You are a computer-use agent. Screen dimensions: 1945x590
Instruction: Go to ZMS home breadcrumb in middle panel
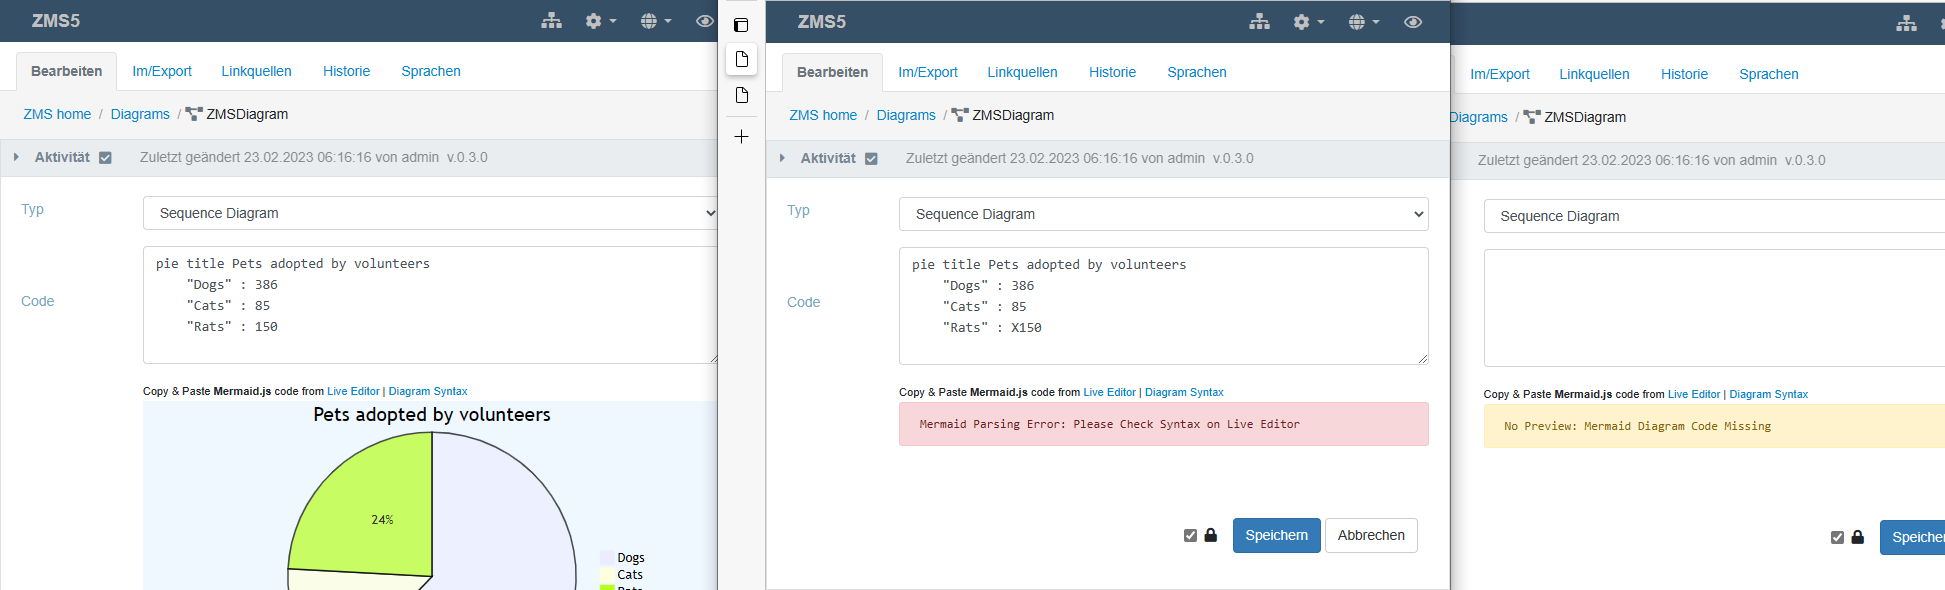(x=823, y=115)
